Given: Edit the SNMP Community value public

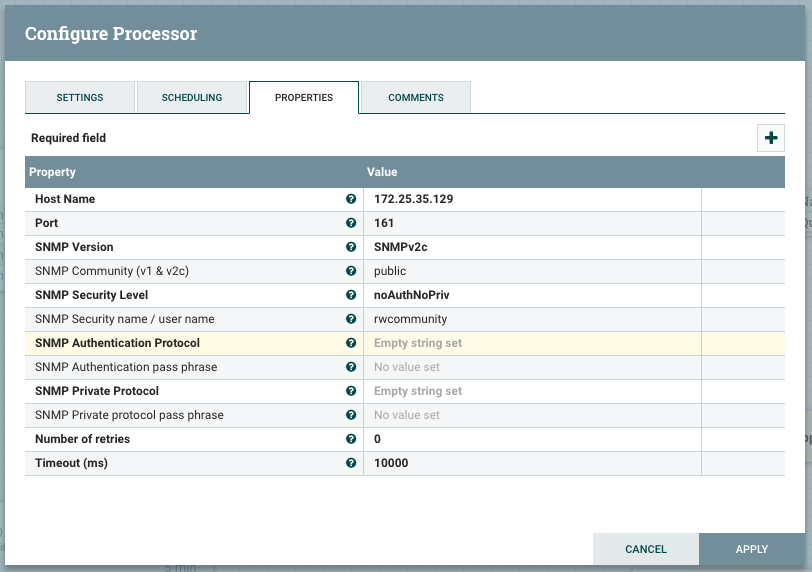Looking at the screenshot, I should [530, 271].
